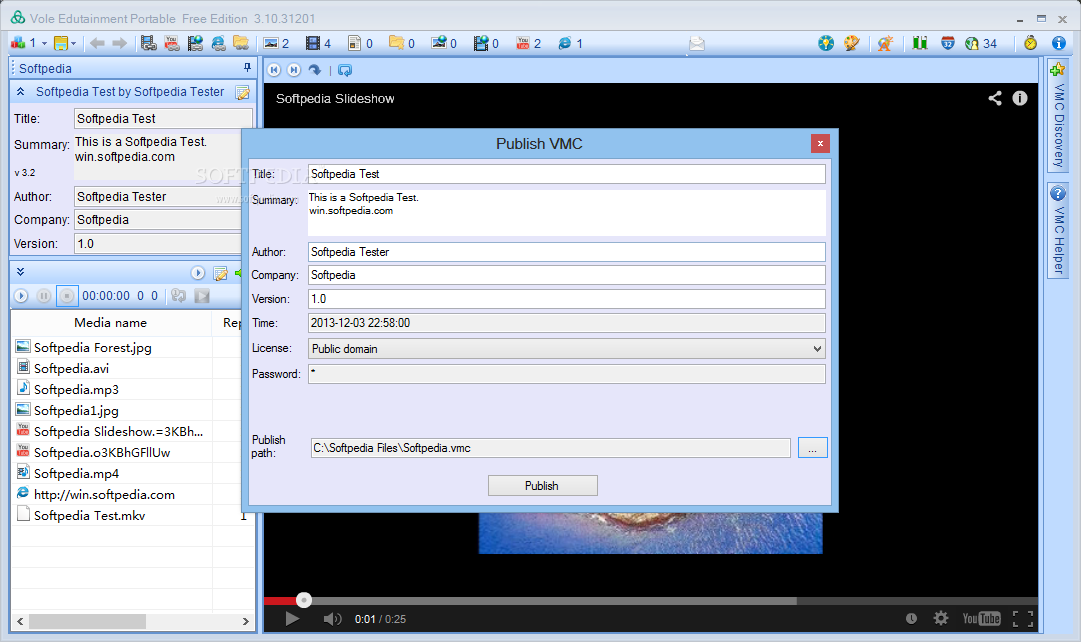Viewport: 1081px width, 642px height.
Task: Select the online videos counter showing 0
Action: (486, 43)
